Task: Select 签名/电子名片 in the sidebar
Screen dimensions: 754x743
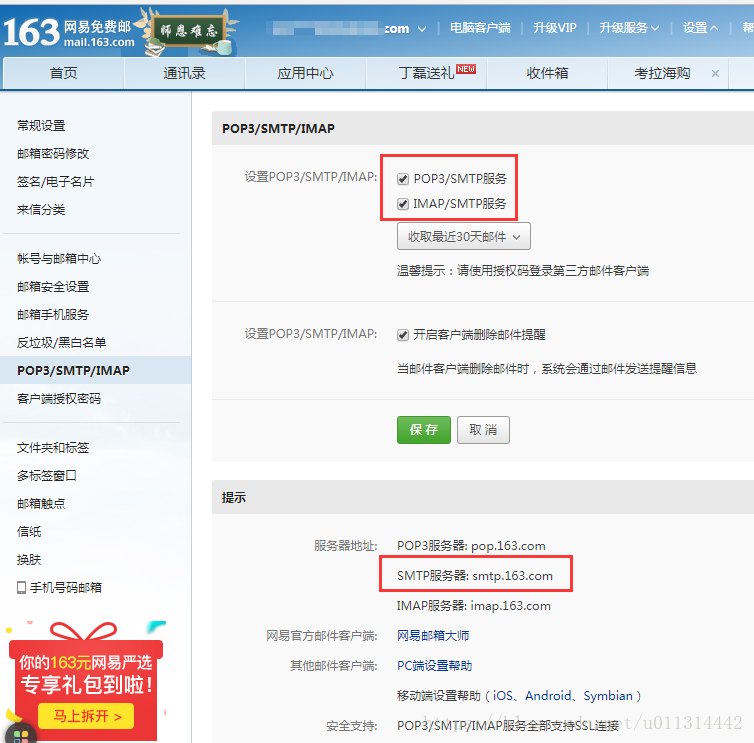Action: 55,182
